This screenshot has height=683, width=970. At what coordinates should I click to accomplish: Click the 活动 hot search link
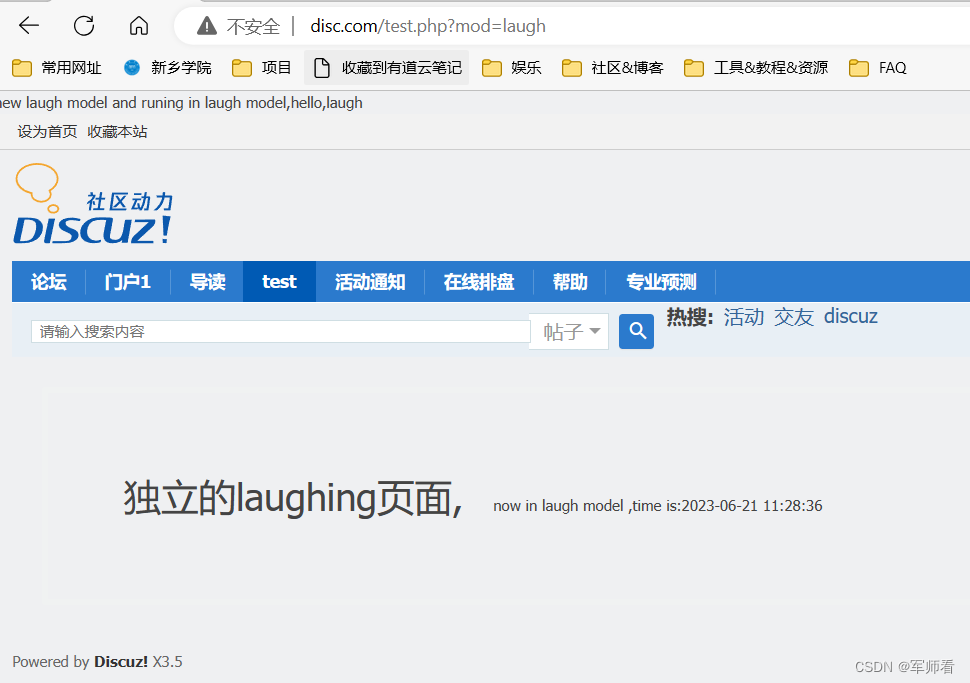[743, 317]
